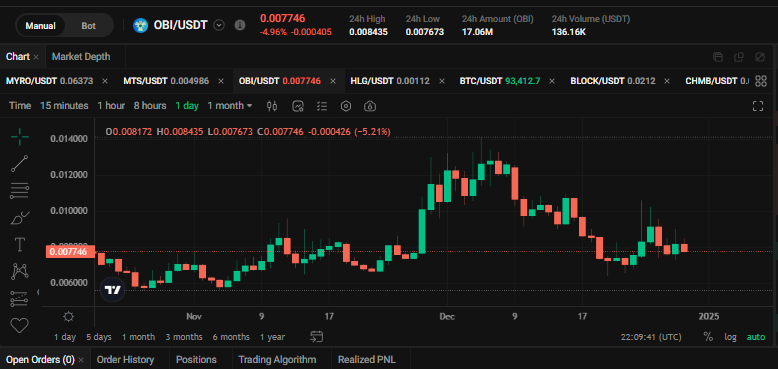This screenshot has width=778, height=369.
Task: Toggle auto scale on price axis
Action: click(756, 337)
